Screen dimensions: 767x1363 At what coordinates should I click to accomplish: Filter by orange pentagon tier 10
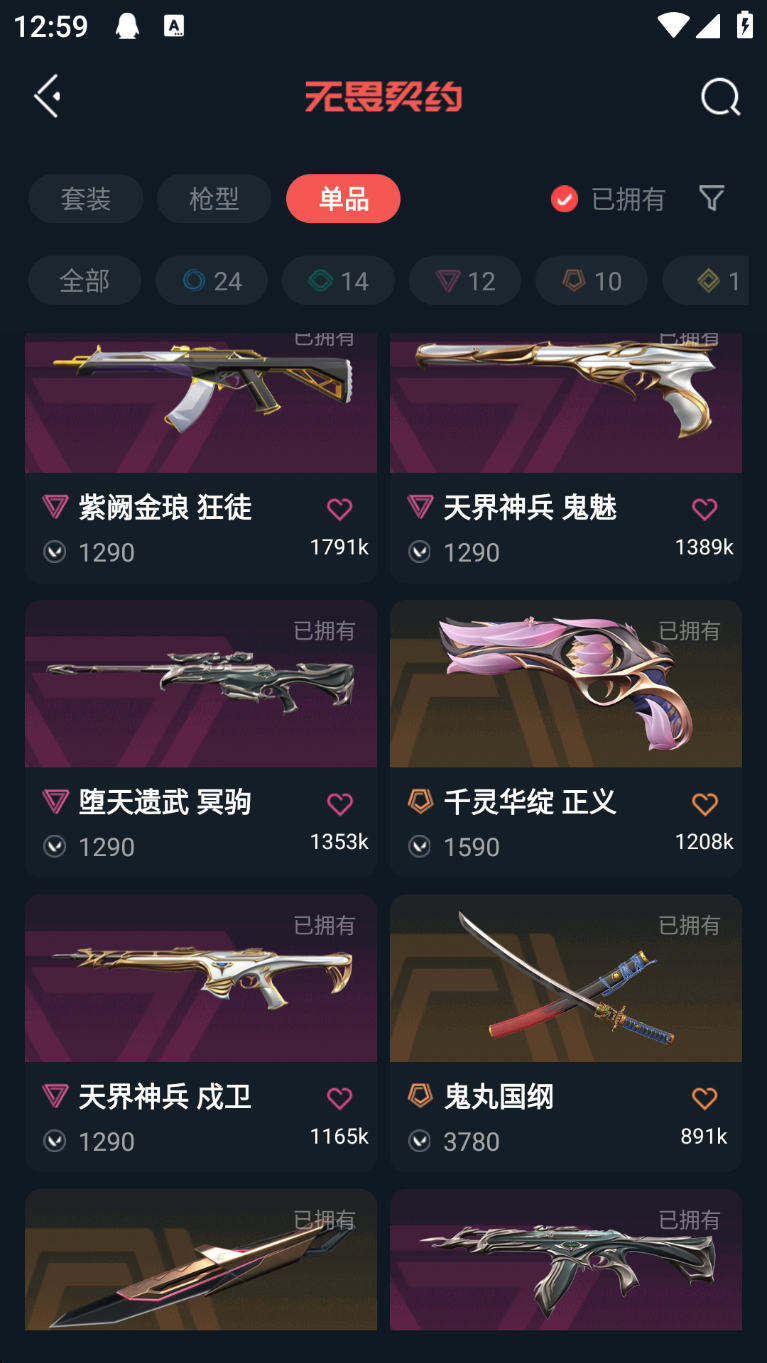591,280
